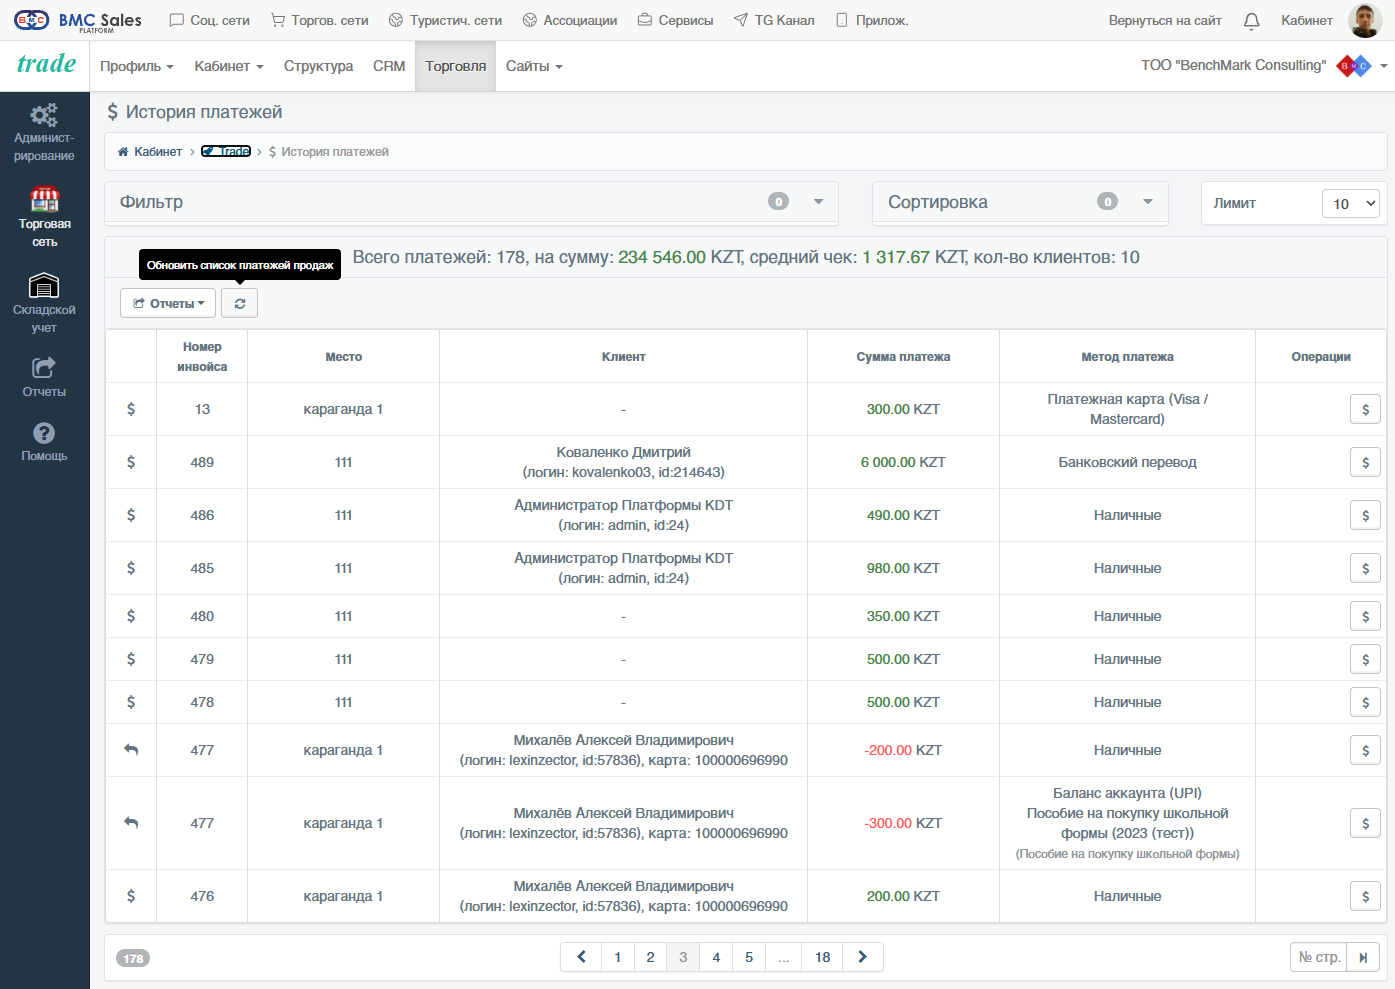Open the Профиль menu

pyautogui.click(x=137, y=66)
